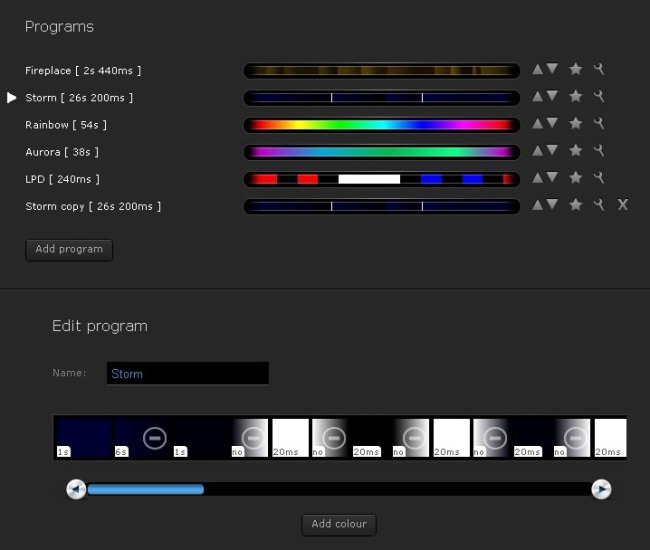Delete Storm copy using the X icon

(622, 205)
